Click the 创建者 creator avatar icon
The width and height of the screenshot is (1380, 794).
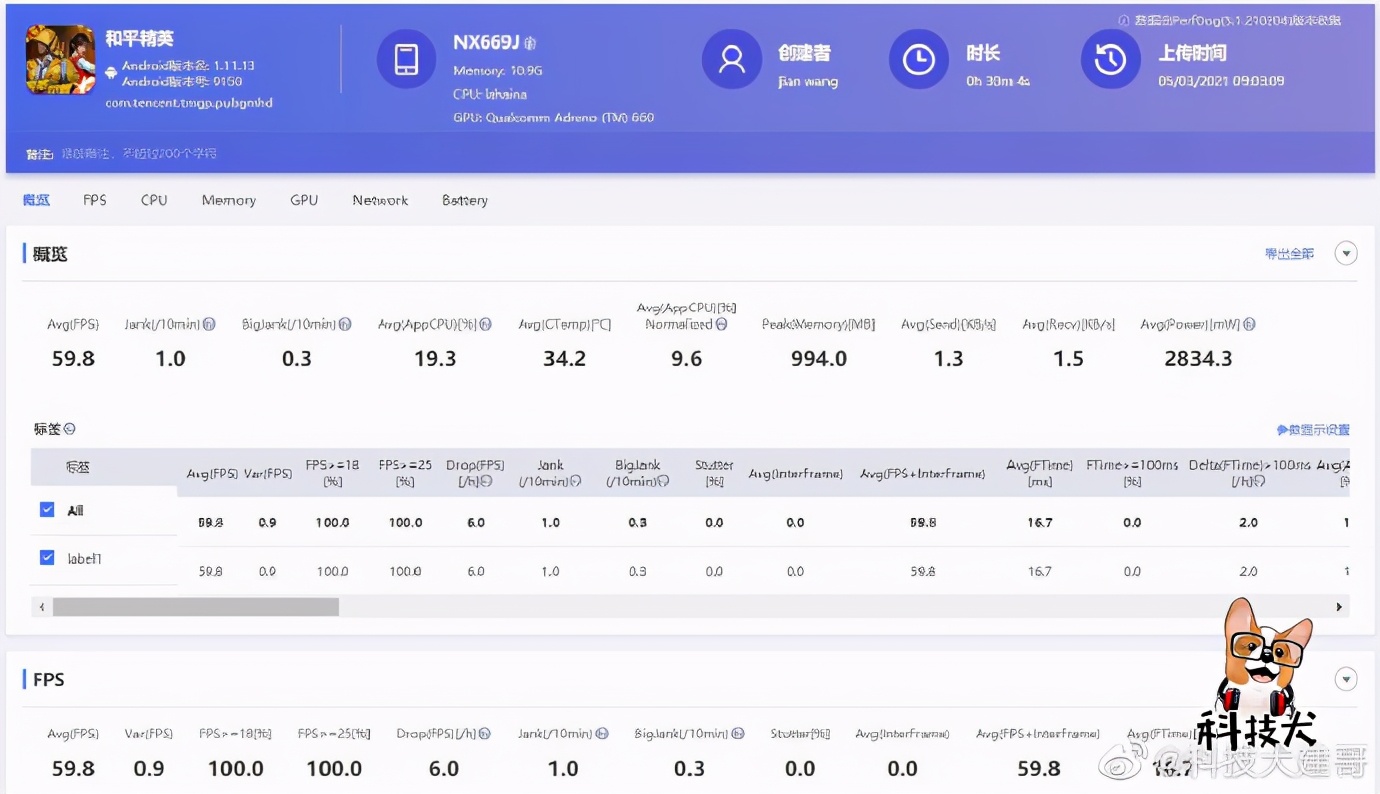731,59
